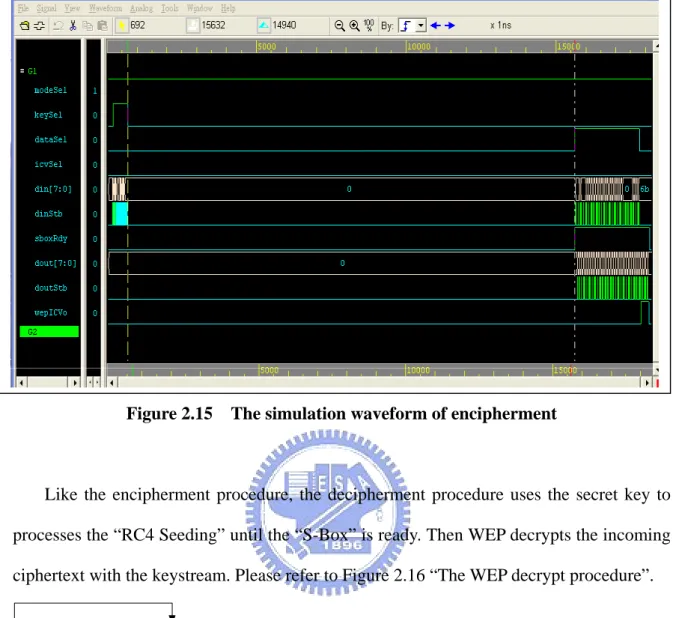The height and width of the screenshot is (618, 673).
Task: Select the dataSel signal
Action: coord(50,139)
